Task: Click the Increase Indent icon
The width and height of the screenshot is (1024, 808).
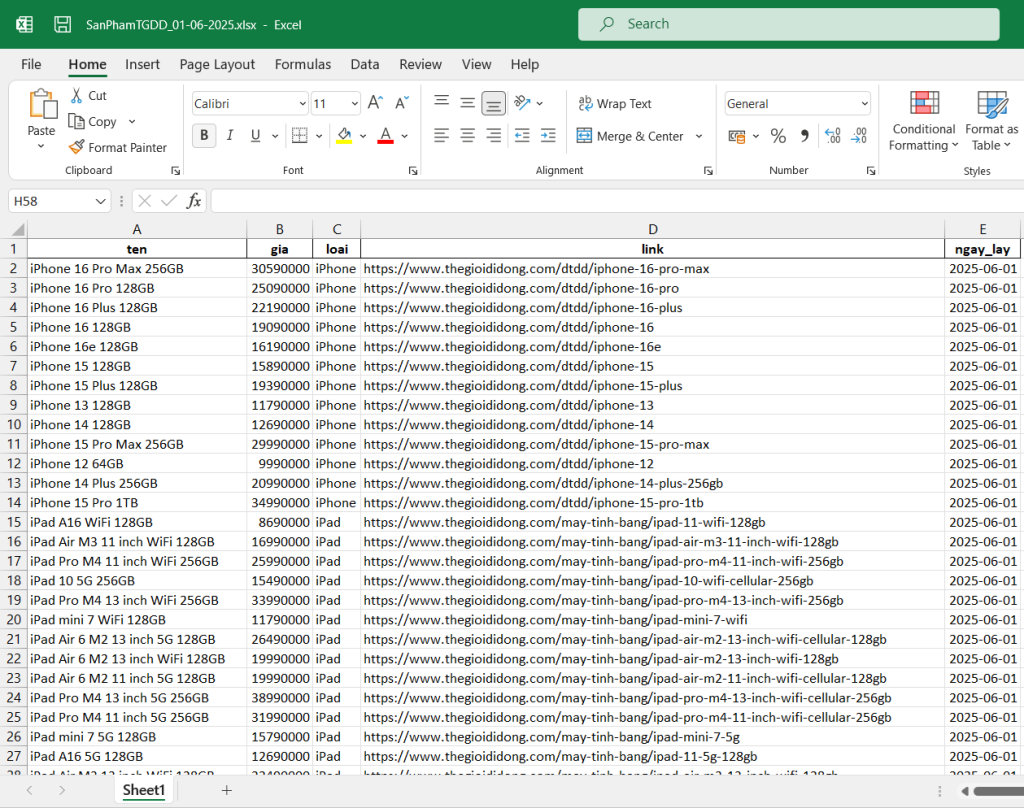Action: click(x=547, y=136)
